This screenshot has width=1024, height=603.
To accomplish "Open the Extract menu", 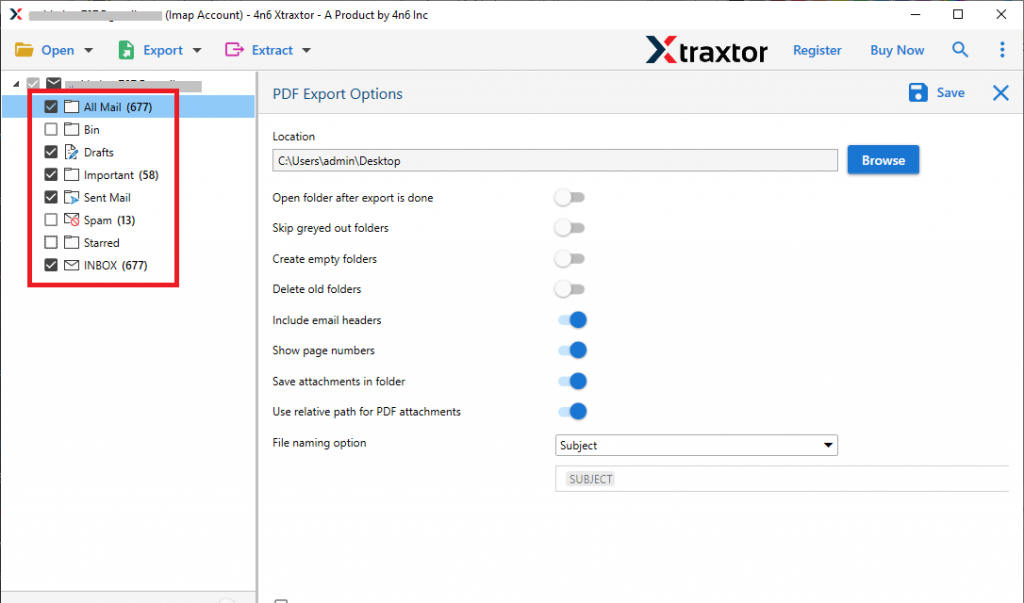I will [x=268, y=50].
